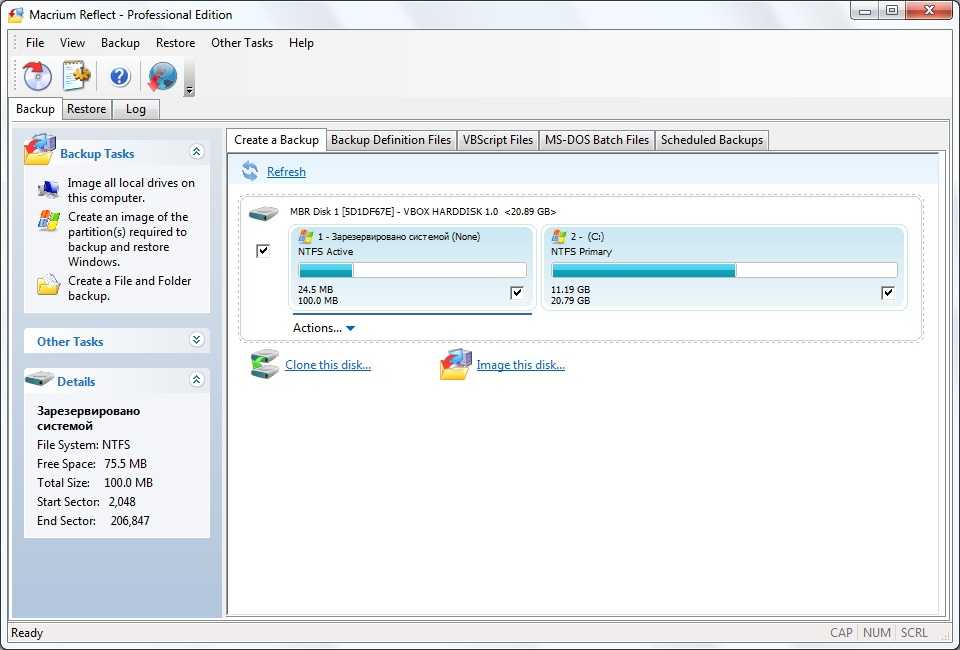Open the backup defaults notepad toolbar icon
Viewport: 960px width, 650px height.
pos(77,77)
